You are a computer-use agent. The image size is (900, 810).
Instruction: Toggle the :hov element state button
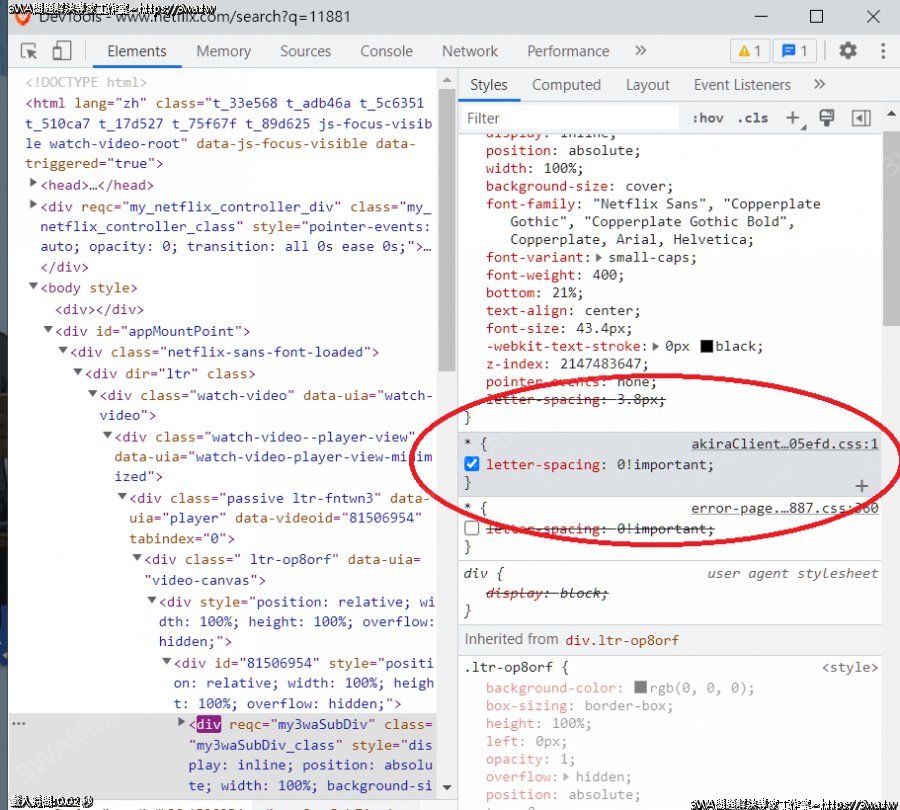pyautogui.click(x=707, y=118)
